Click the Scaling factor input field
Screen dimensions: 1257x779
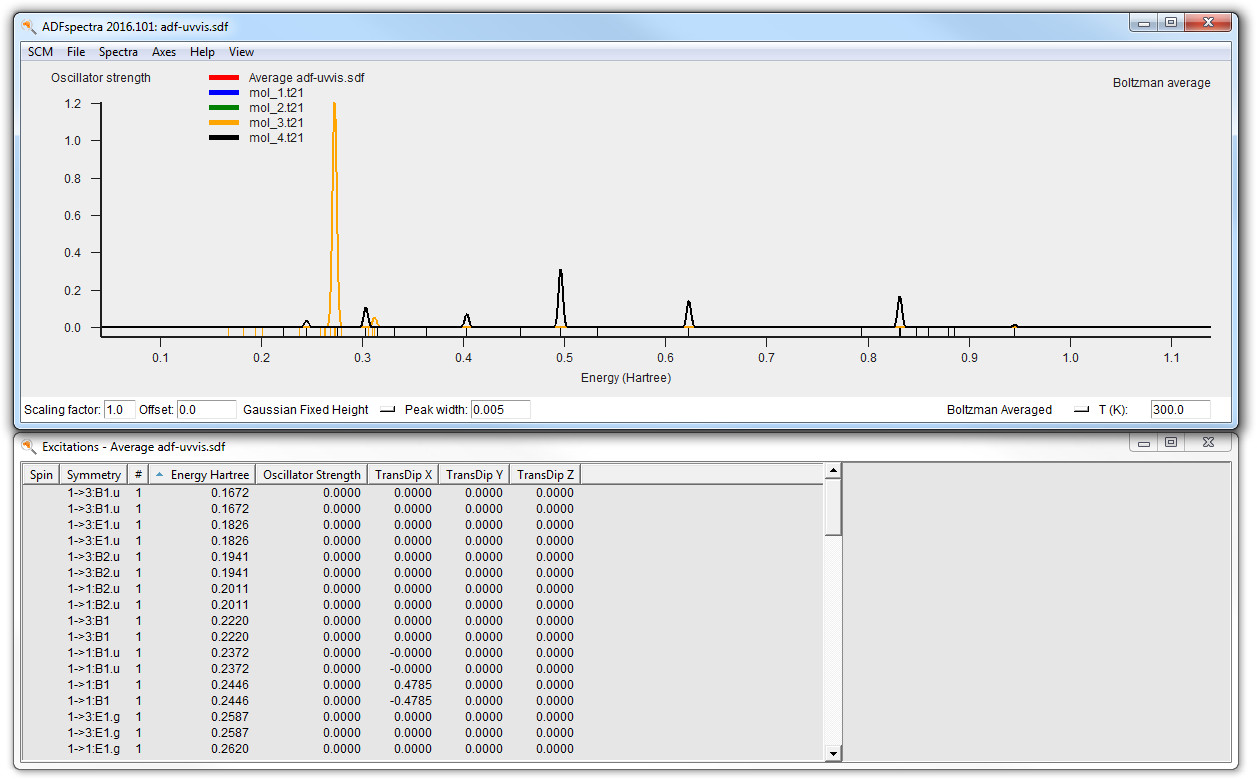tap(119, 410)
